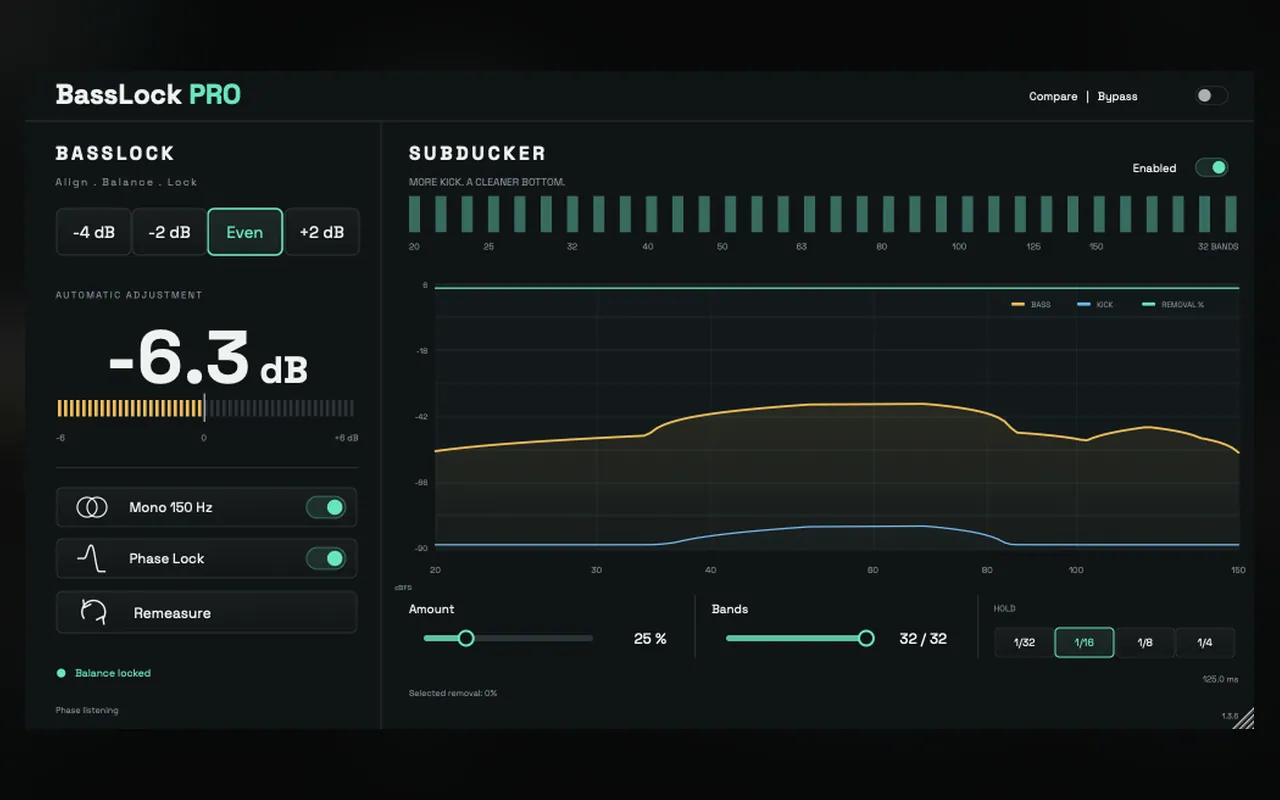This screenshot has height=800, width=1280.
Task: Set hold to 1/32
Action: tap(1024, 642)
